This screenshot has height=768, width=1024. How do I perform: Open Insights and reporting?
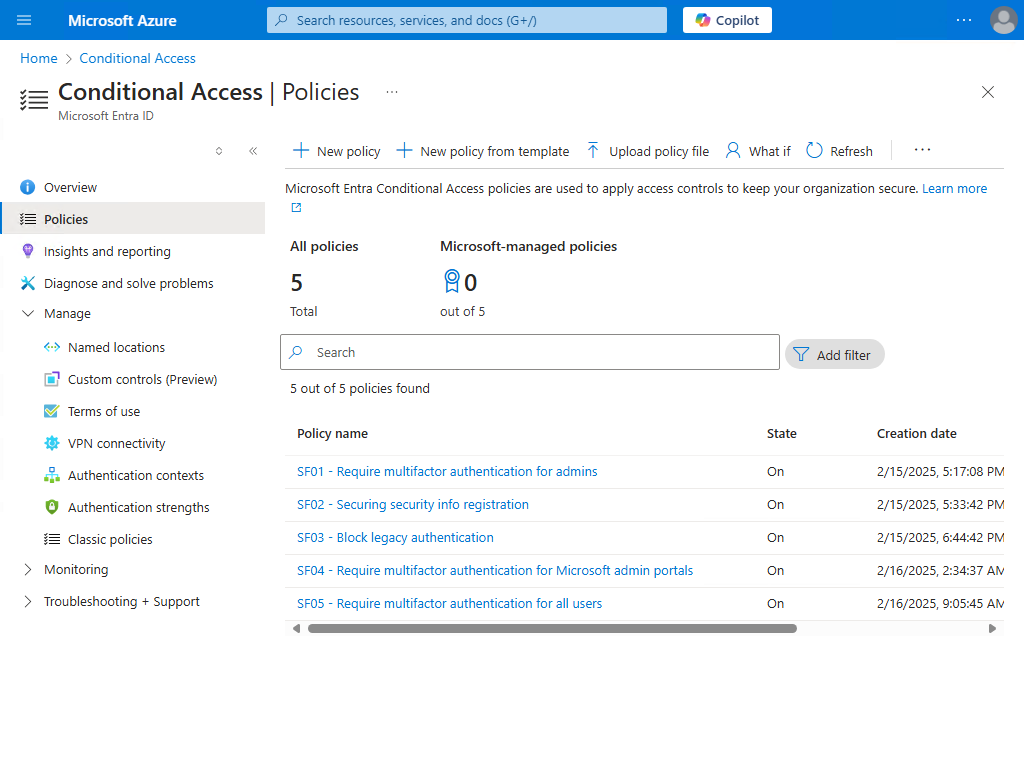(107, 251)
